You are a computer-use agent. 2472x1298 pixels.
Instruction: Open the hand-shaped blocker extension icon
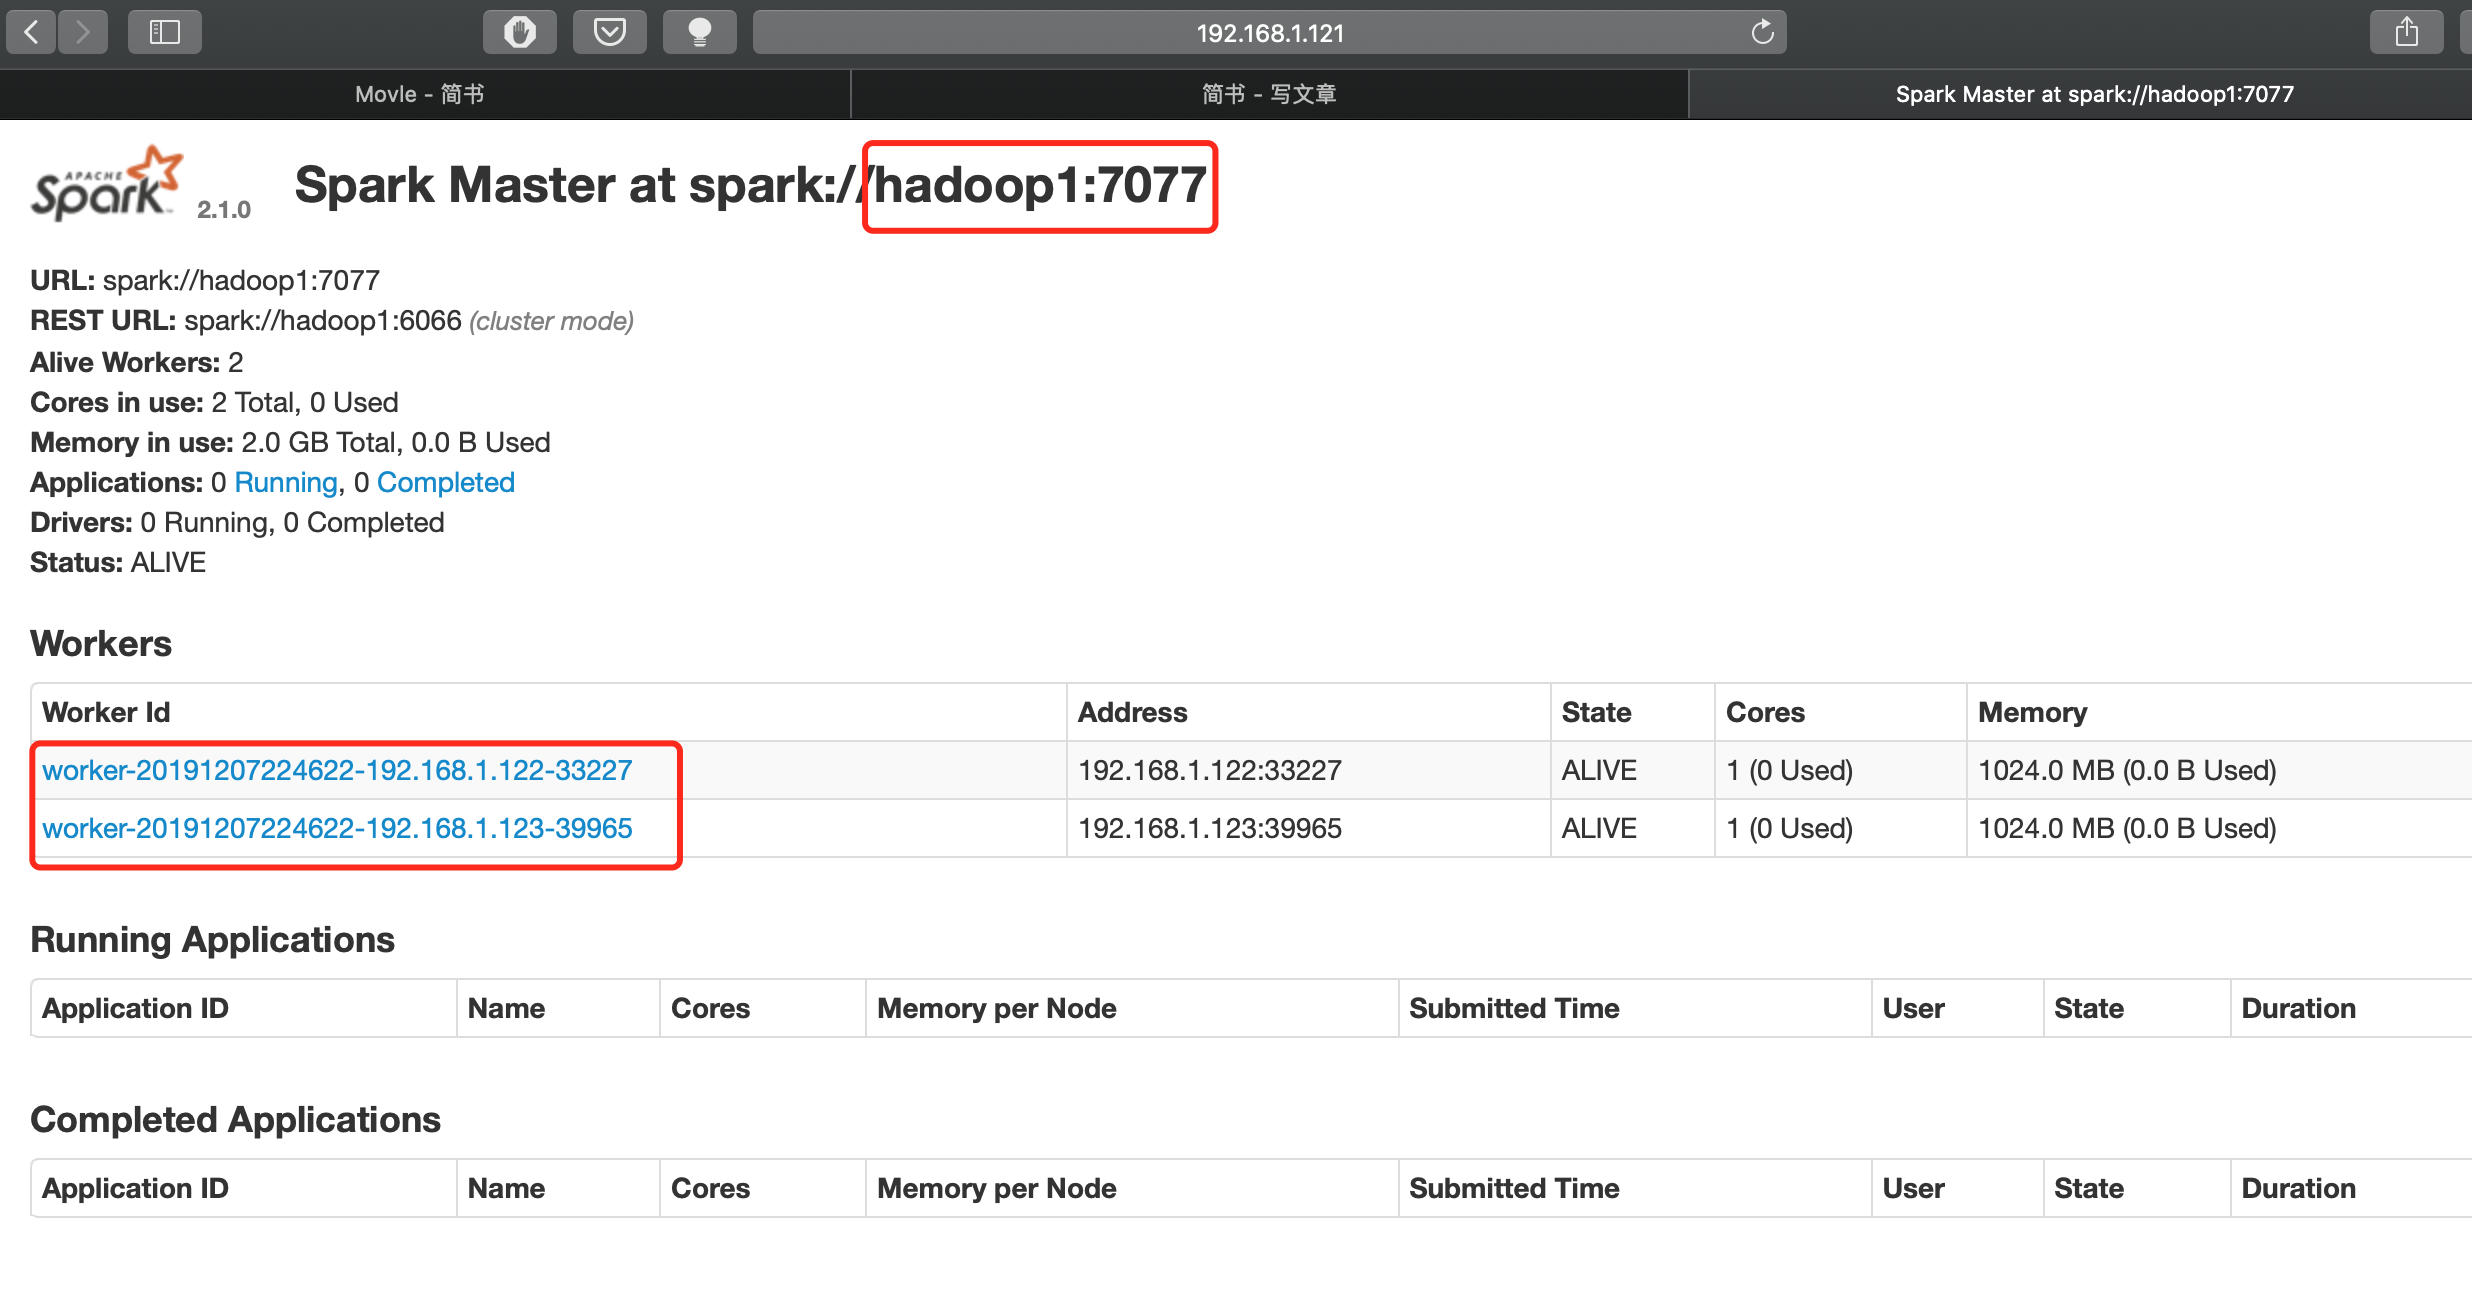(519, 32)
